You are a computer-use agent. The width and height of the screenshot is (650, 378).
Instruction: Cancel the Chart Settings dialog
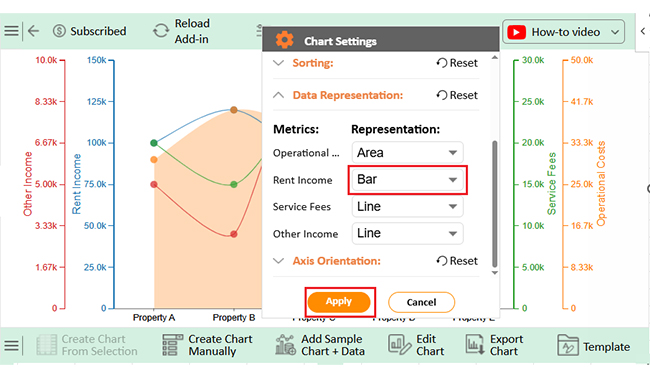pyautogui.click(x=421, y=302)
